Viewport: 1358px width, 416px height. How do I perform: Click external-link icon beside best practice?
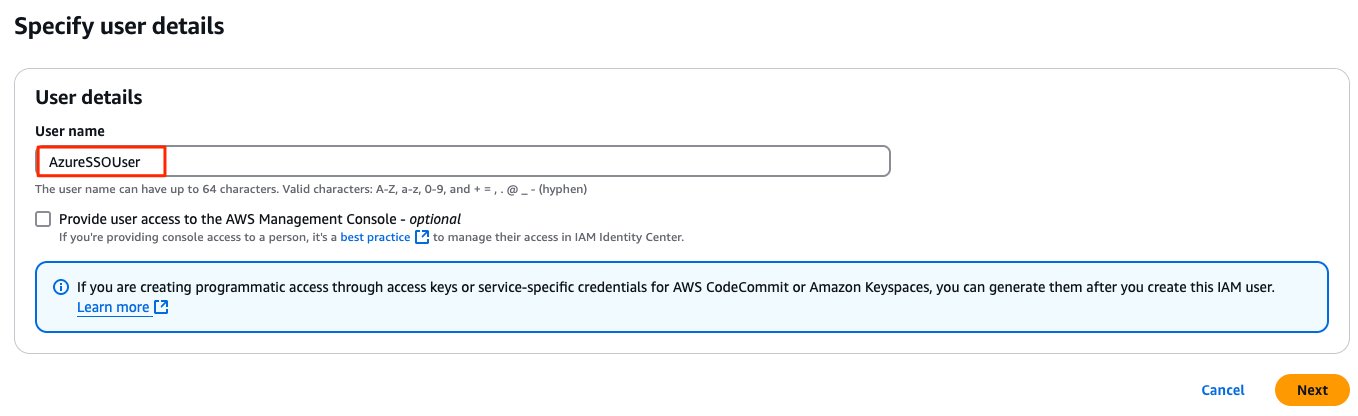422,237
